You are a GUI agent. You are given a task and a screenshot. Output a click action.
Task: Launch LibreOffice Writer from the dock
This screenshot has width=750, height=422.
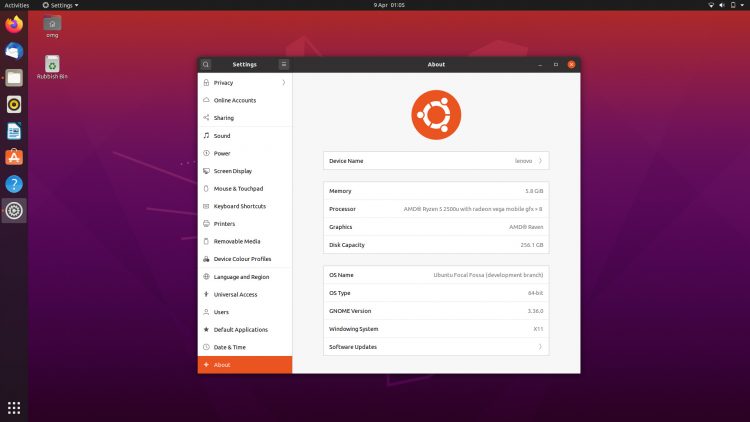(x=14, y=131)
